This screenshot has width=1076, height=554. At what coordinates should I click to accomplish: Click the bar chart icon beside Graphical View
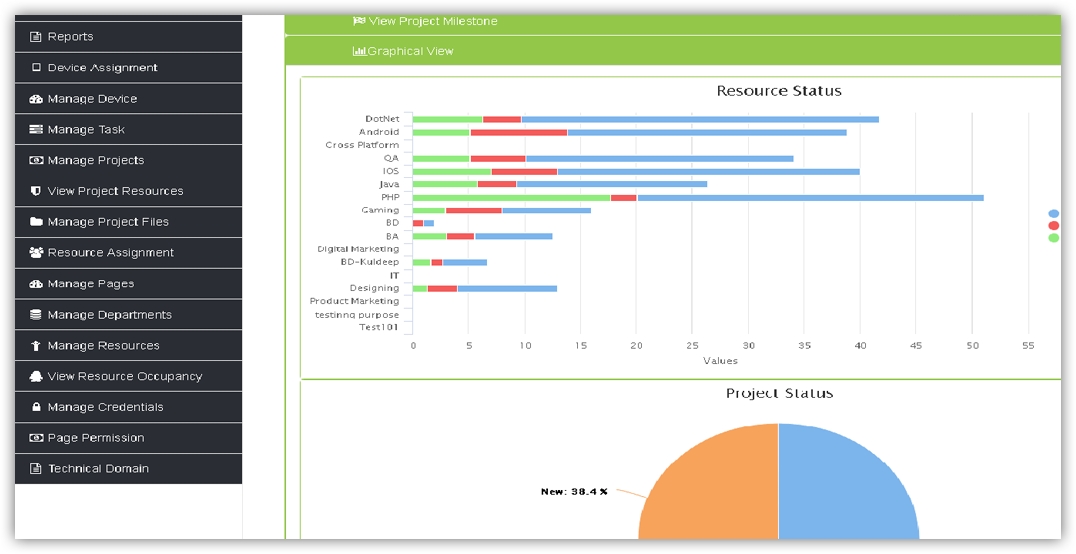pos(360,51)
